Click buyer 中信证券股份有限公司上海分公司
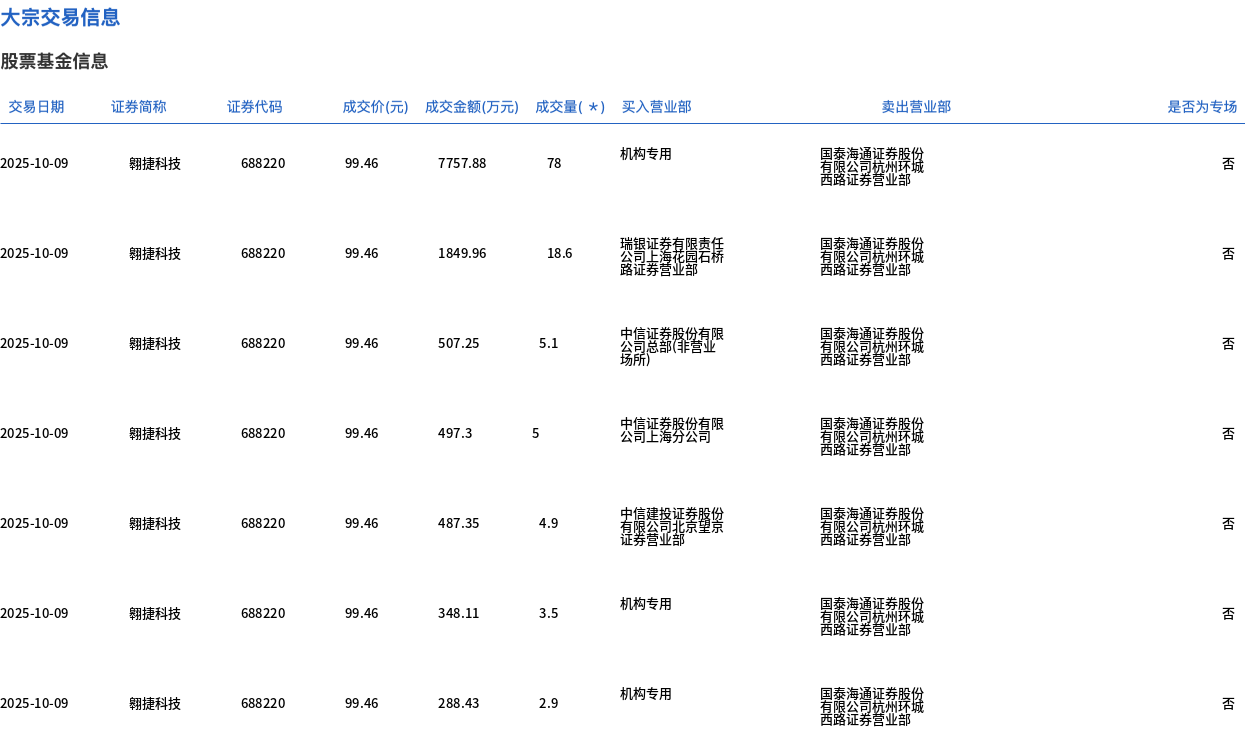Viewport: 1245px width, 754px height. 672,431
